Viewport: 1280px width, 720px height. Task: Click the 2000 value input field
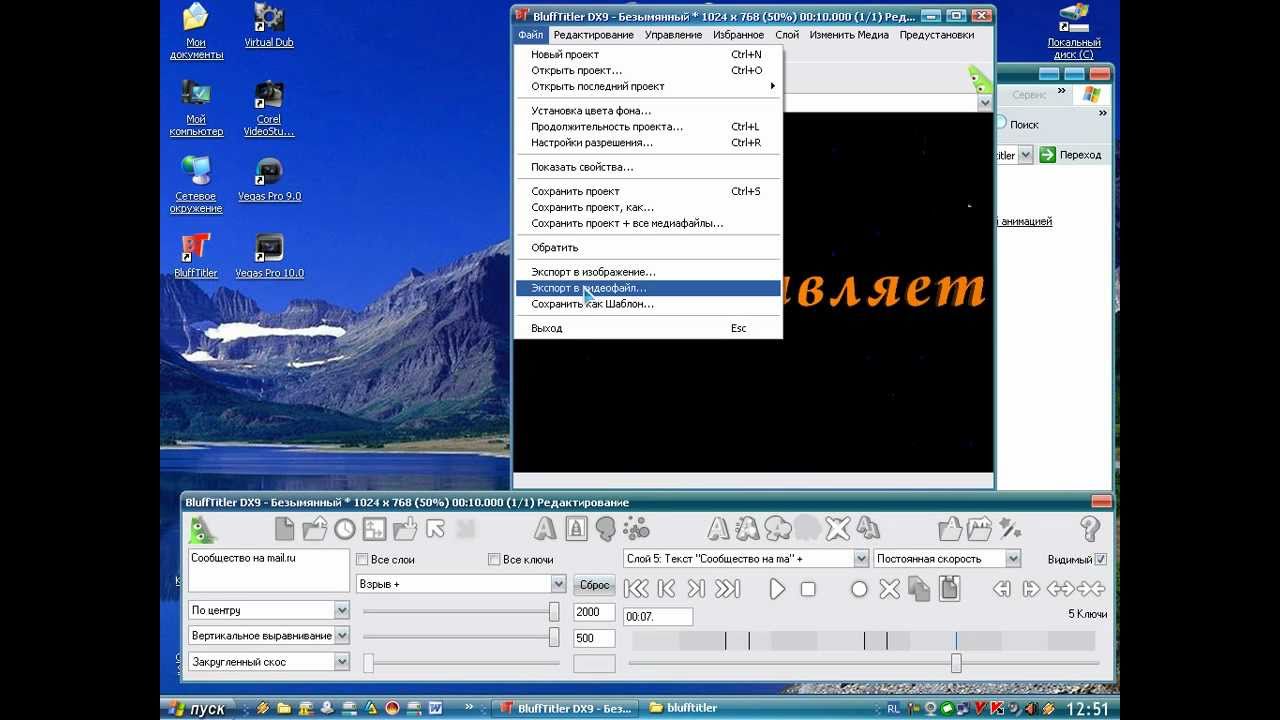(x=594, y=611)
